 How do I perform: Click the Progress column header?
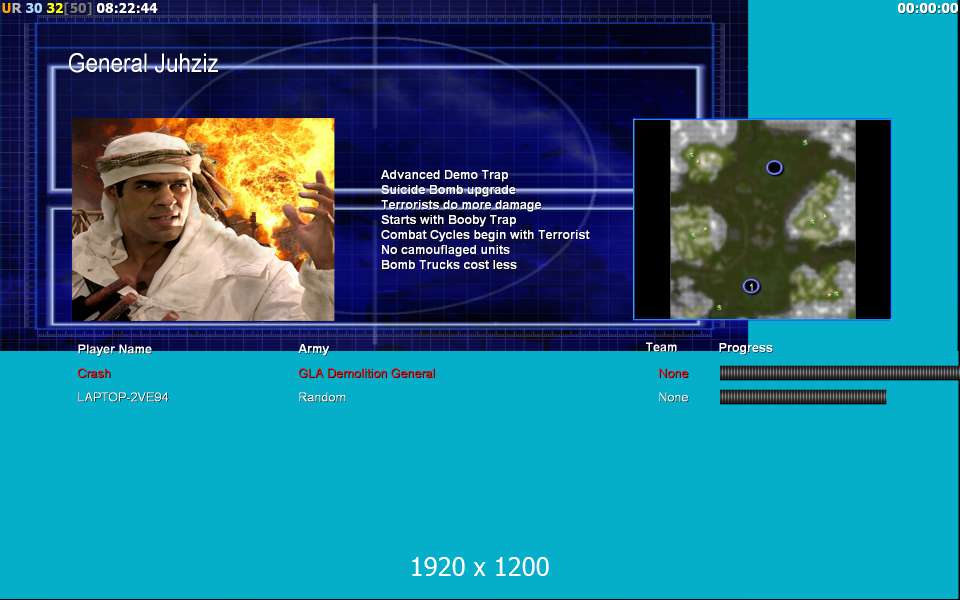click(745, 348)
